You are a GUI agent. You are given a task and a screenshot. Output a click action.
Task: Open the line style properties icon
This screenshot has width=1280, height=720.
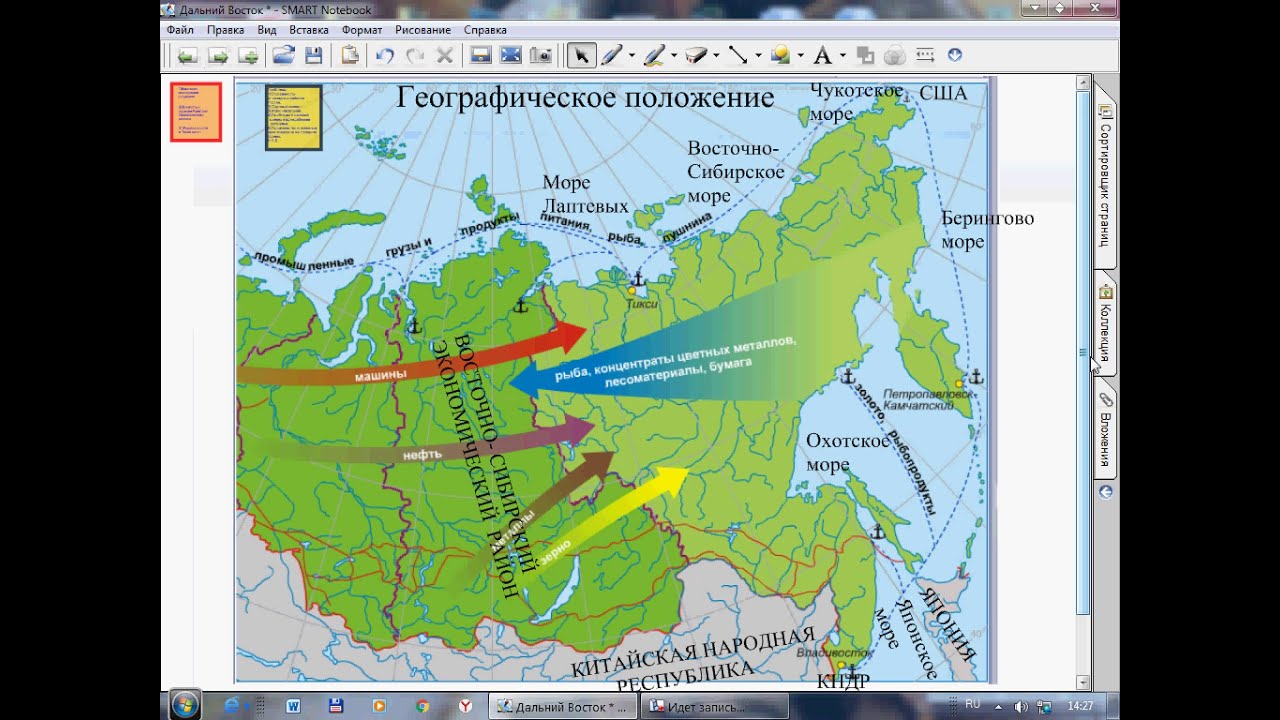tap(926, 56)
